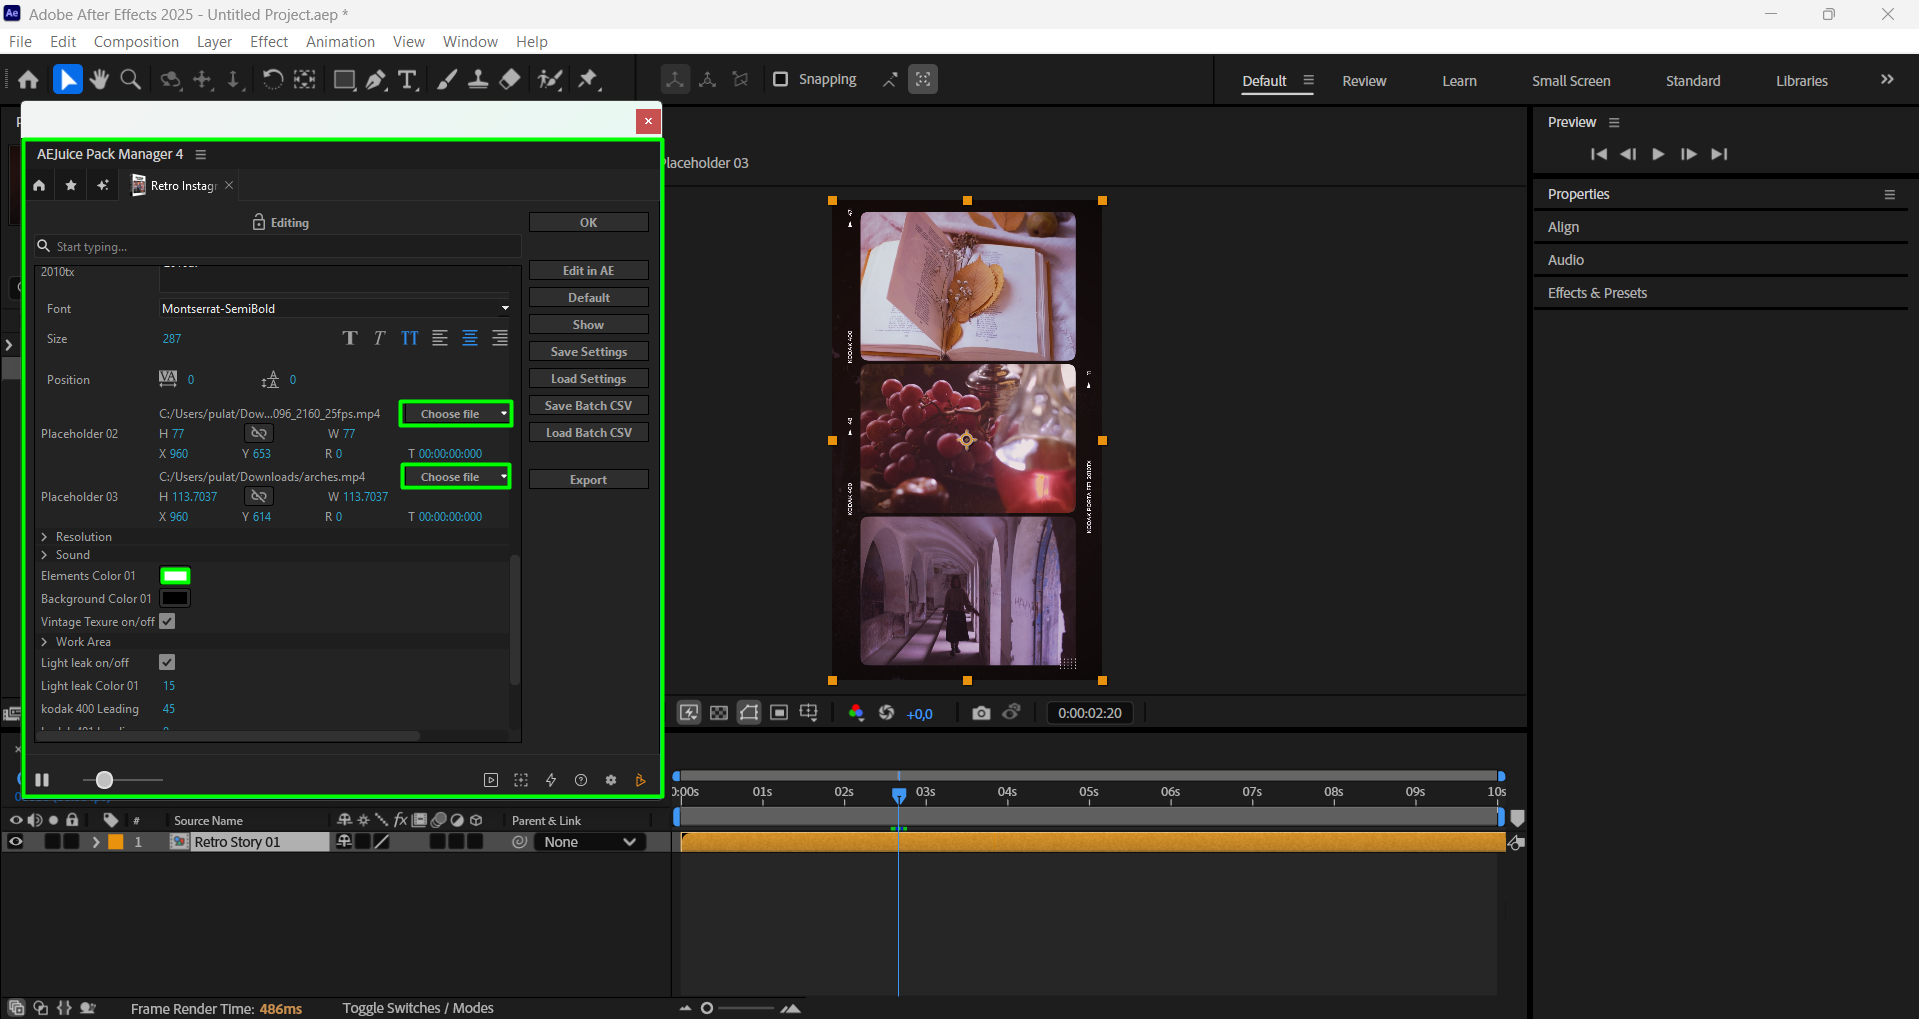Take a snapshot with the camera icon
Screen dimensions: 1919x1019
[x=981, y=713]
